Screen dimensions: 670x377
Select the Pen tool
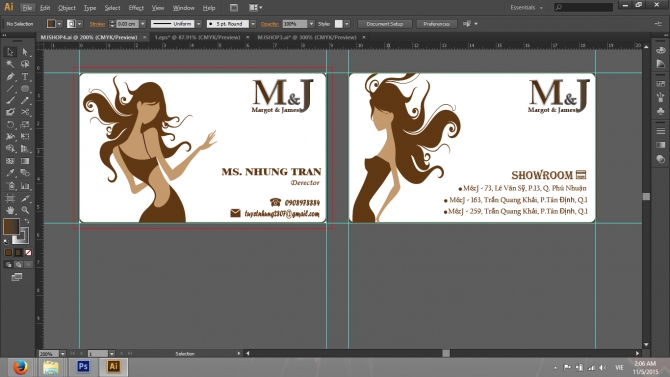coord(10,77)
